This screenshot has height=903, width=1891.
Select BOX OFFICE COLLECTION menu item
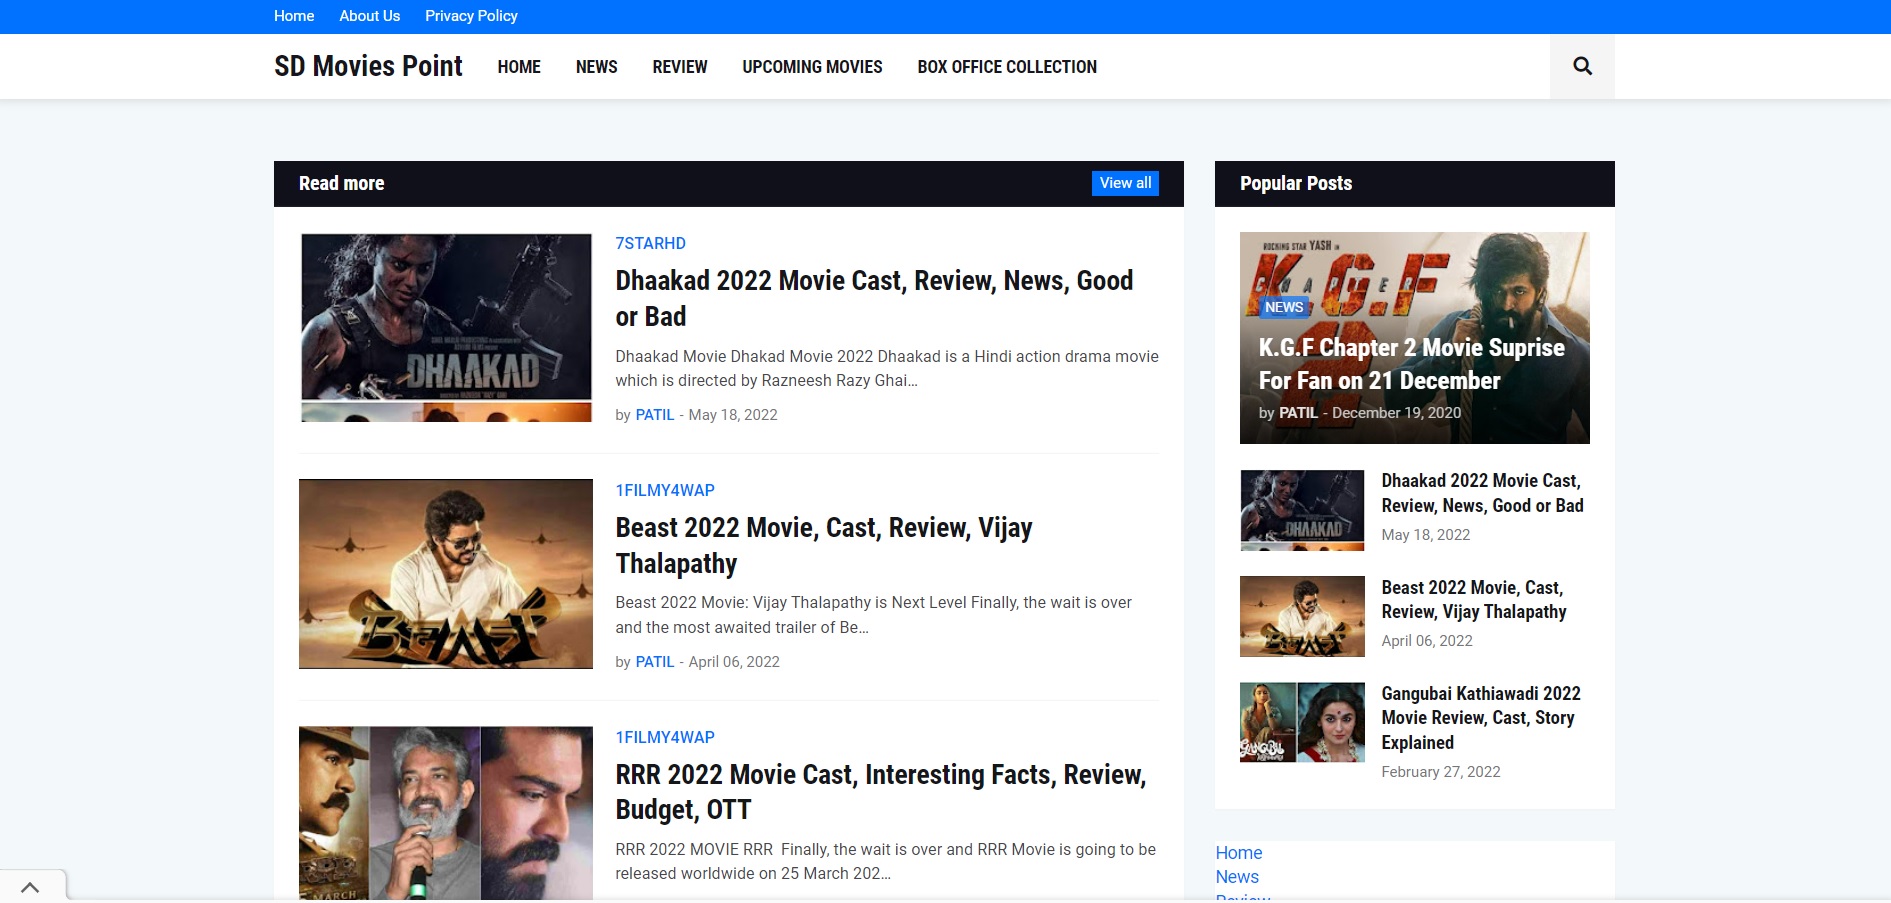coord(1007,67)
